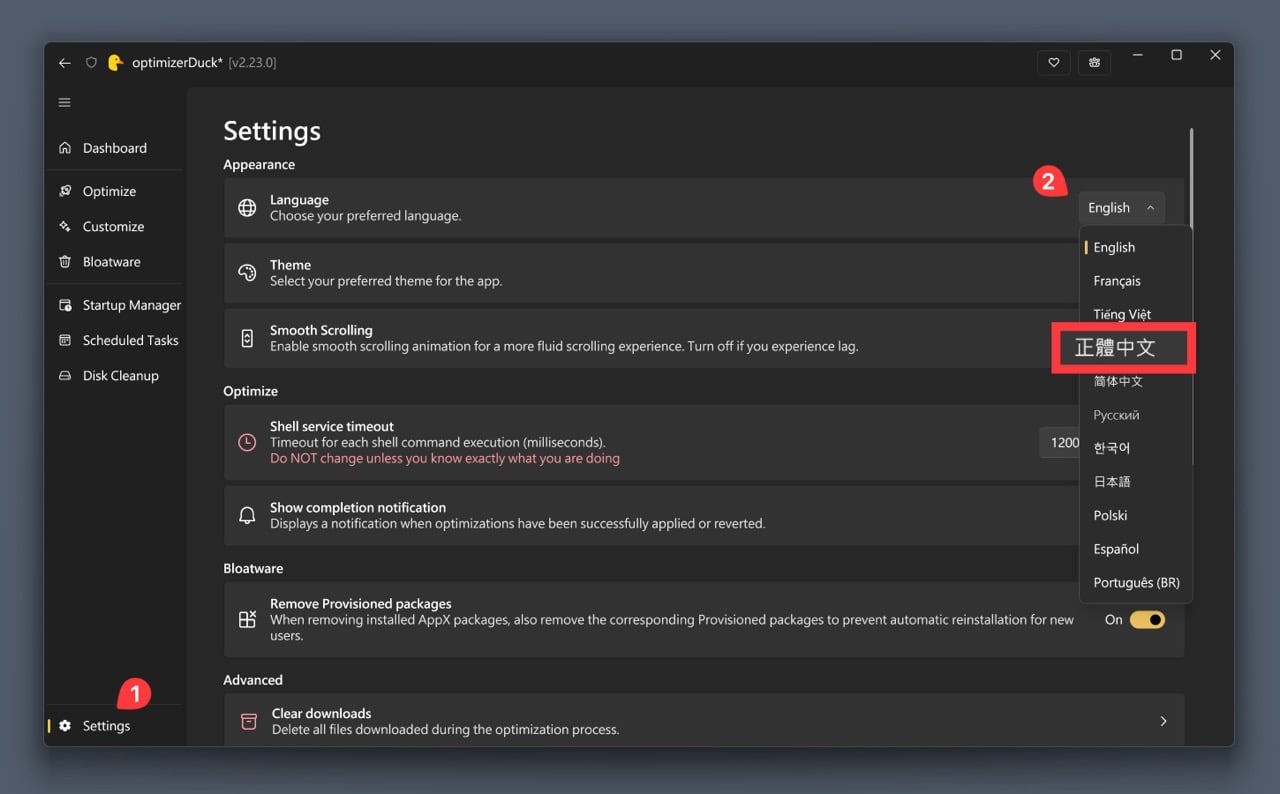Click the Language globe icon
Image resolution: width=1280 pixels, height=794 pixels.
click(x=247, y=208)
